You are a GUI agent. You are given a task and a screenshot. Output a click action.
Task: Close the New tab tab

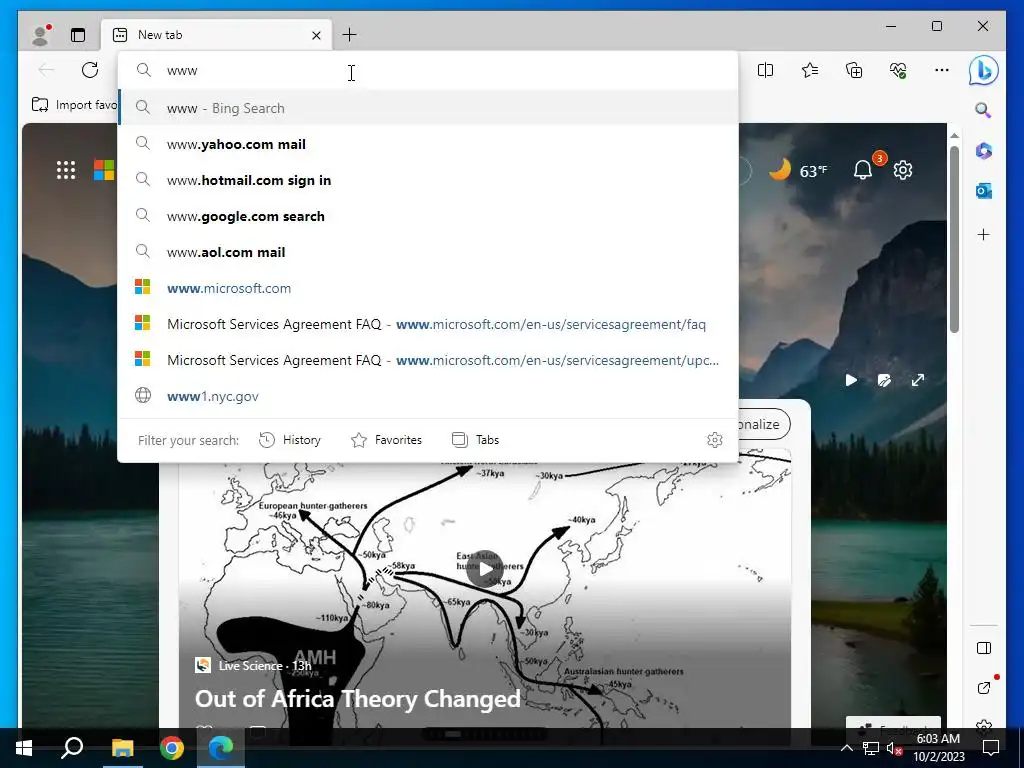pyautogui.click(x=316, y=35)
